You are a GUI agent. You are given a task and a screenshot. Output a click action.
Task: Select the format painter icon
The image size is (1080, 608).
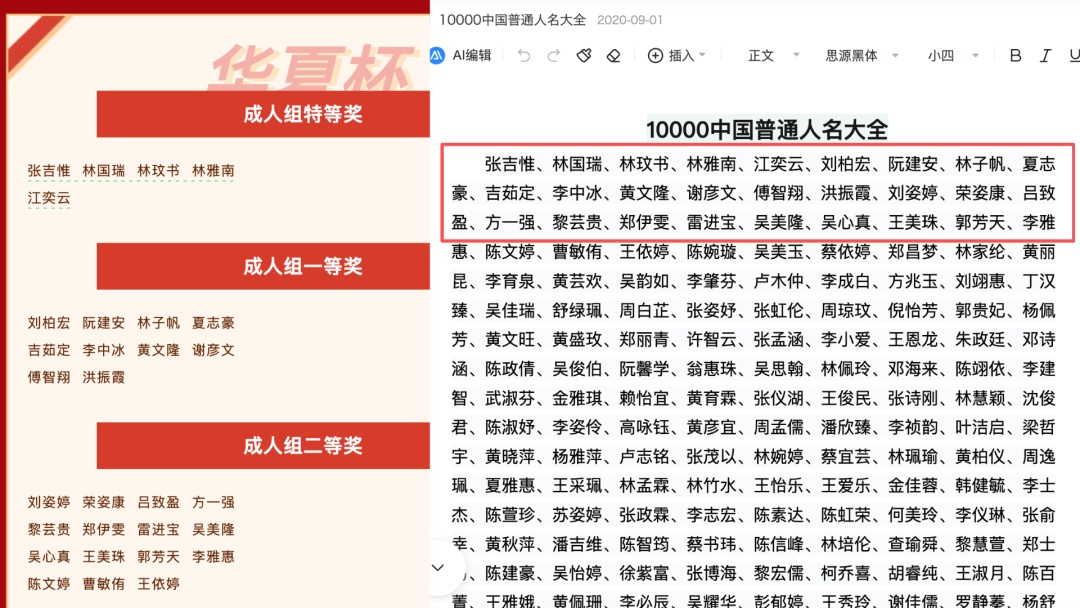(584, 56)
